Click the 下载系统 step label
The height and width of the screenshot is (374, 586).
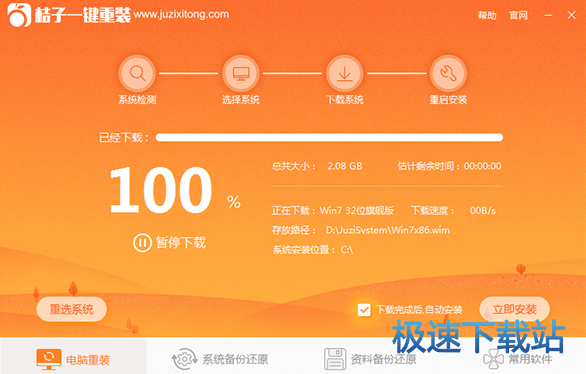tap(345, 100)
